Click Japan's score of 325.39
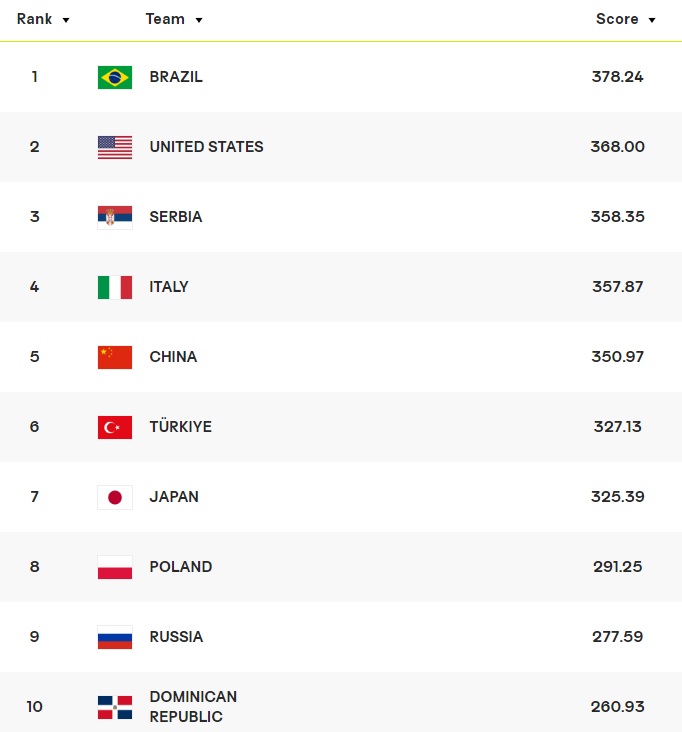Image resolution: width=682 pixels, height=732 pixels. coord(617,497)
